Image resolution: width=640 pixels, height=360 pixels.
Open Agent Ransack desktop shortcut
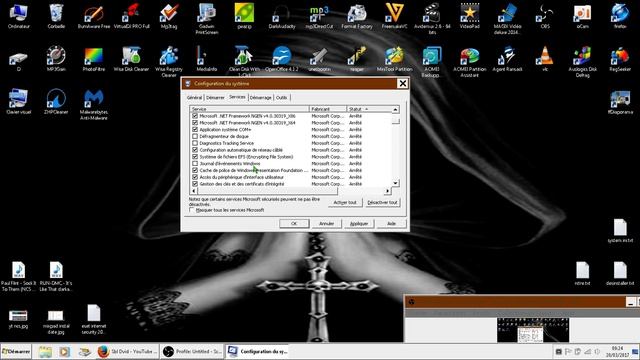pos(507,59)
